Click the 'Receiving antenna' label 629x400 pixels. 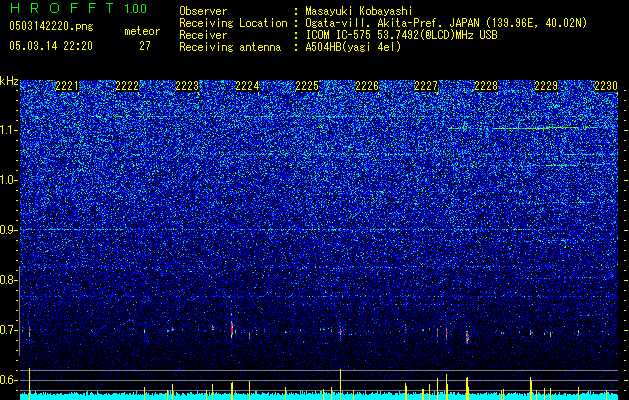click(230, 47)
